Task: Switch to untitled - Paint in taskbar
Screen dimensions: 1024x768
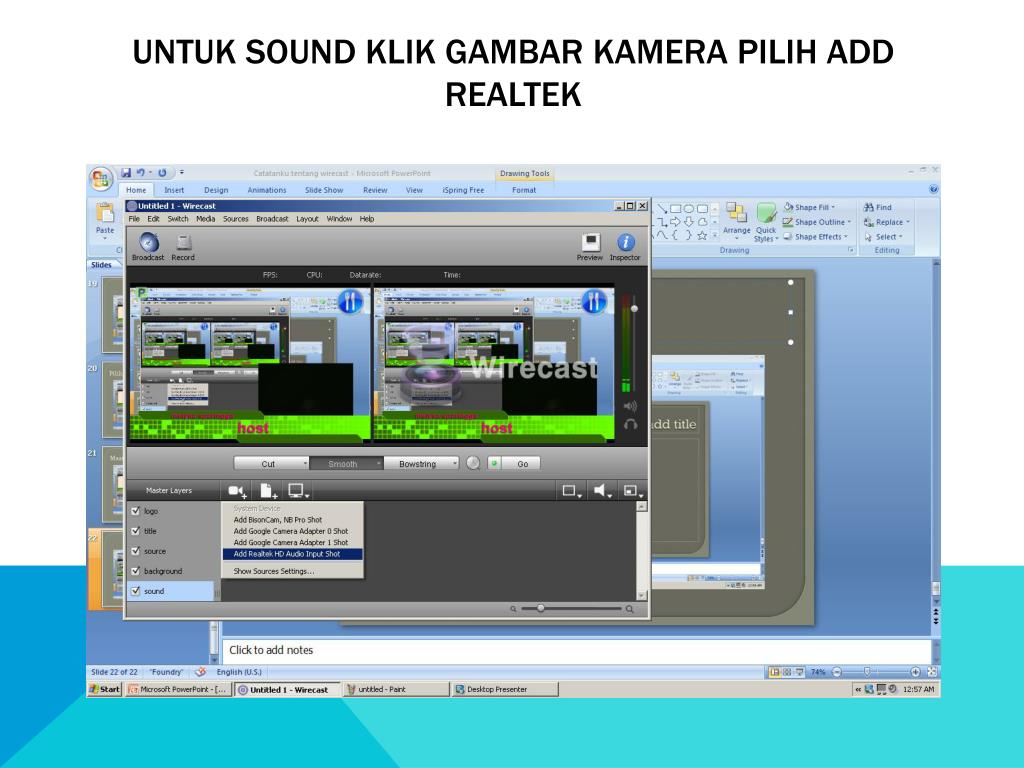Action: point(396,689)
